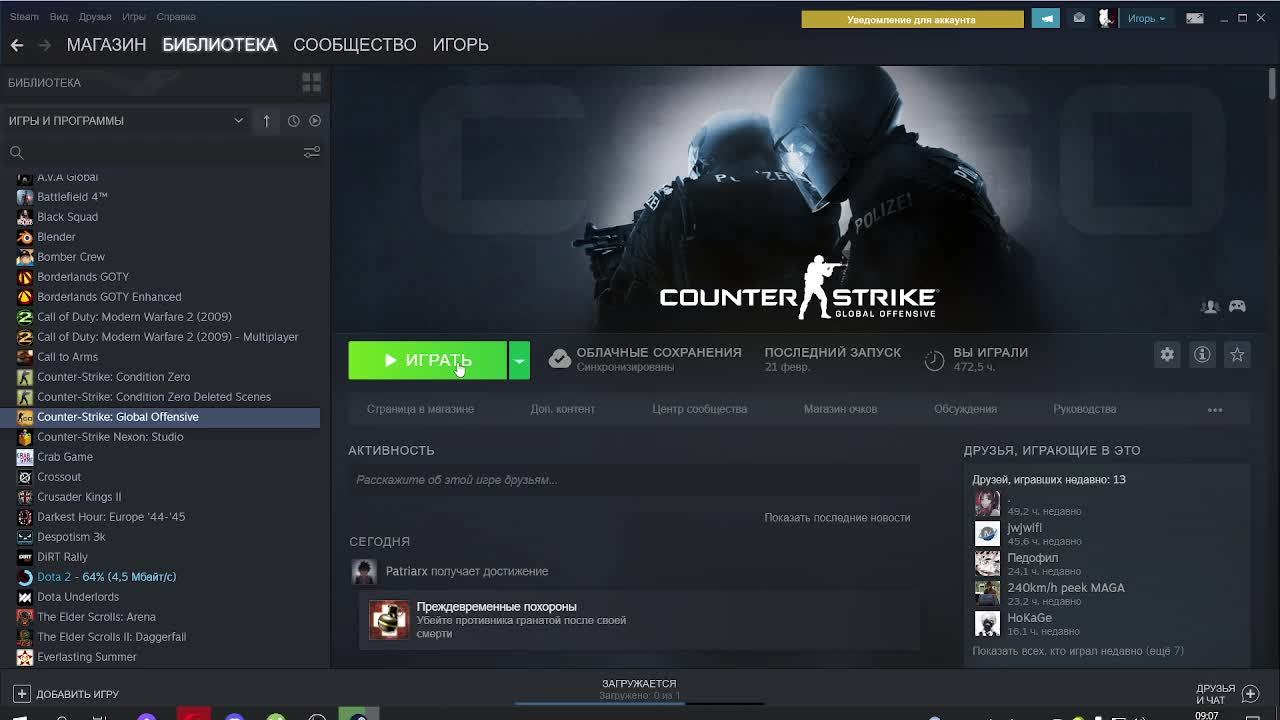Open the Игры menu
Screen dimensions: 1280x720
point(133,17)
